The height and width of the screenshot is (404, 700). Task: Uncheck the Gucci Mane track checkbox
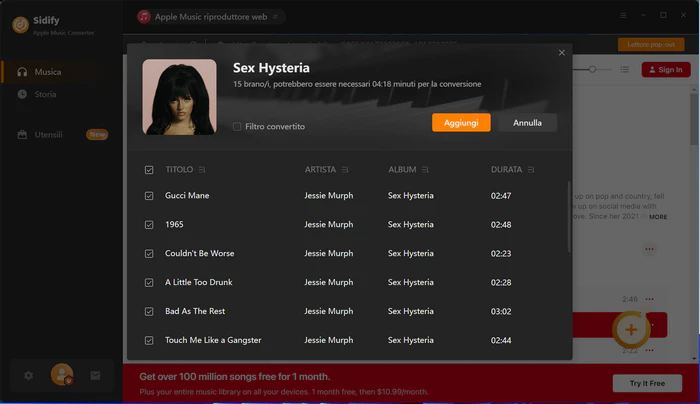click(149, 196)
